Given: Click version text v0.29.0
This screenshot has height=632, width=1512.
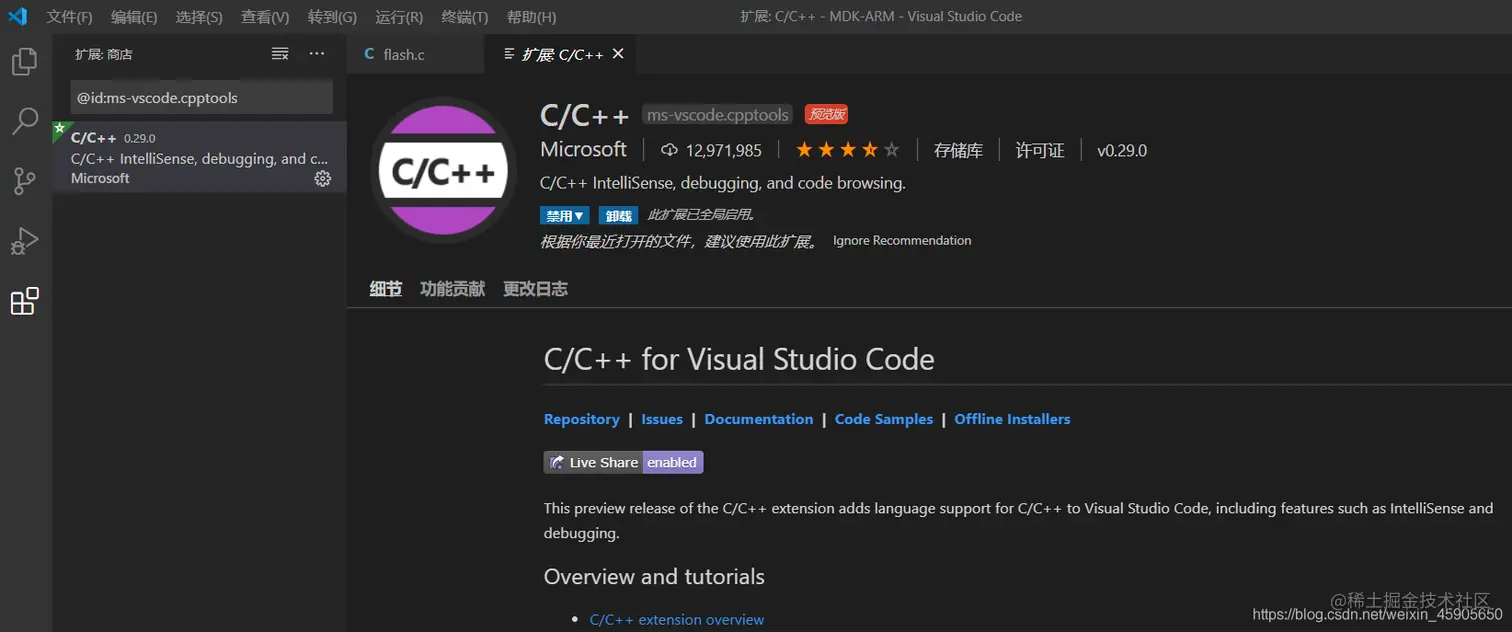Looking at the screenshot, I should pos(1122,151).
